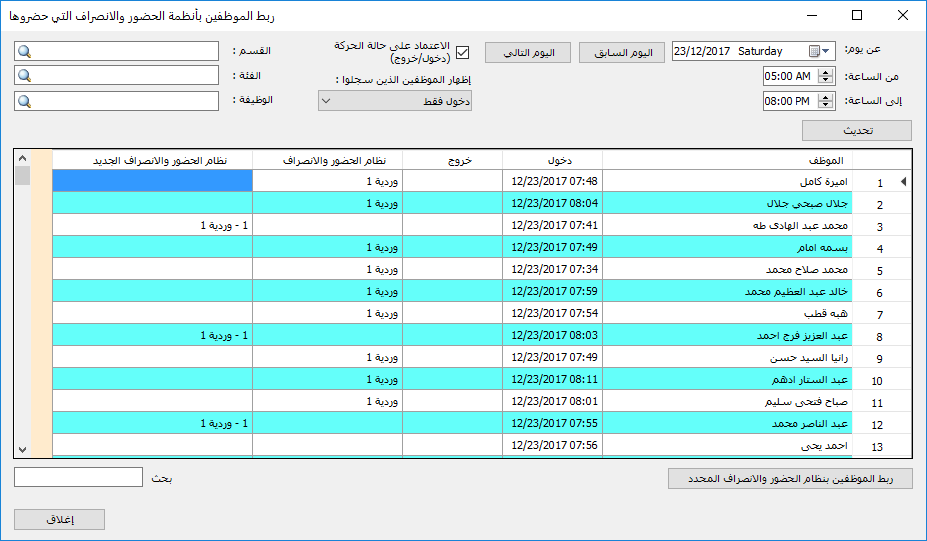Screen dimensions: 927x541
Task: Click the اليوم التالي button
Action: pos(528,53)
